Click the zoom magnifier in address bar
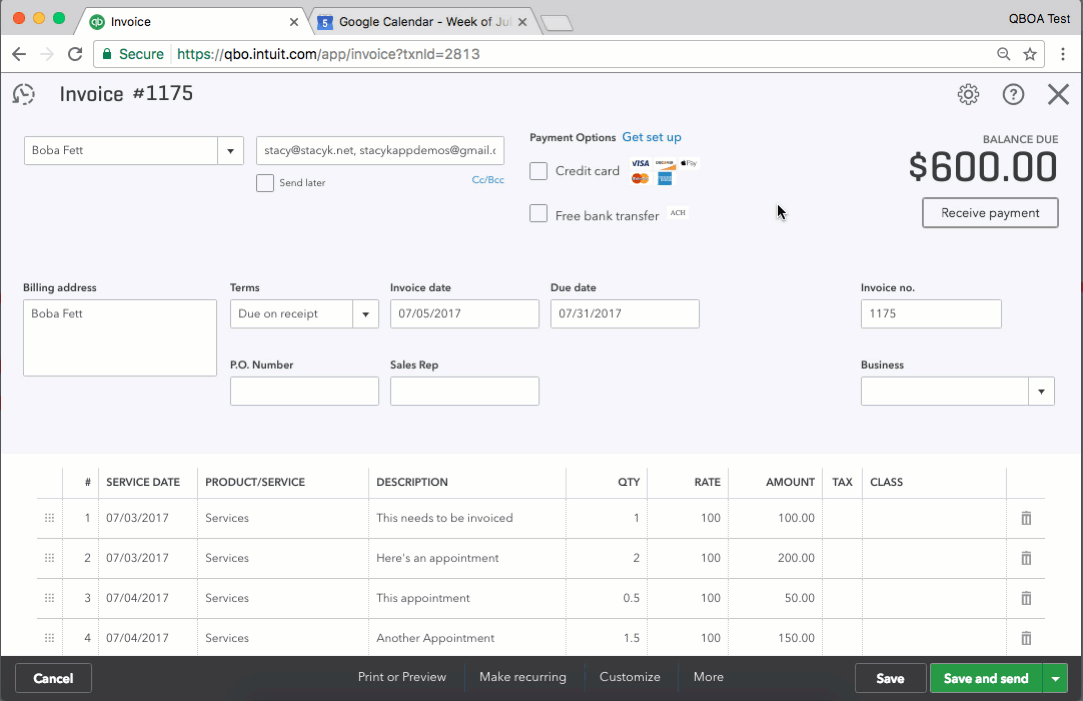The width and height of the screenshot is (1083, 701). pyautogui.click(x=1004, y=54)
